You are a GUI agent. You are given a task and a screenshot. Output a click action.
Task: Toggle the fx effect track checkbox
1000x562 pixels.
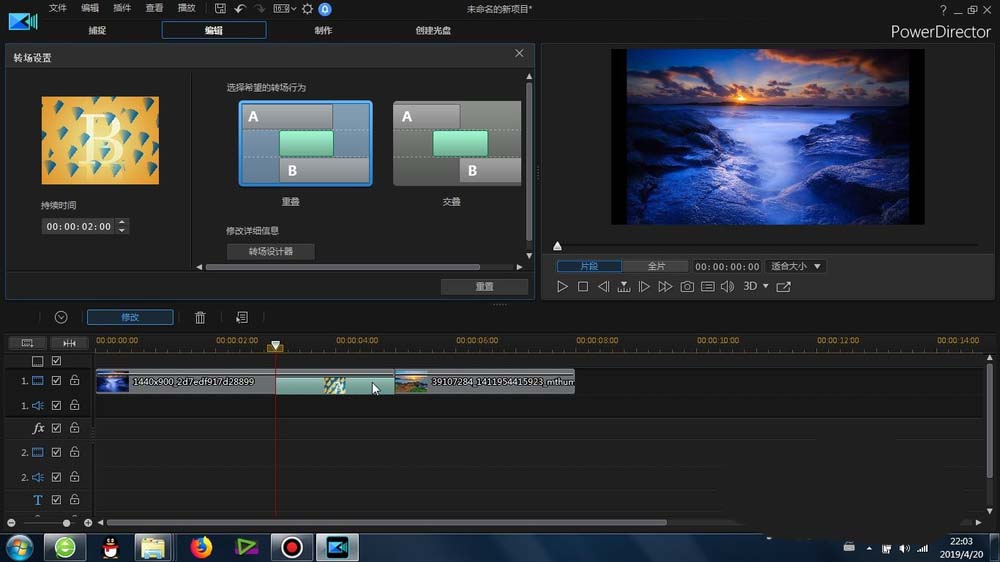tap(57, 428)
